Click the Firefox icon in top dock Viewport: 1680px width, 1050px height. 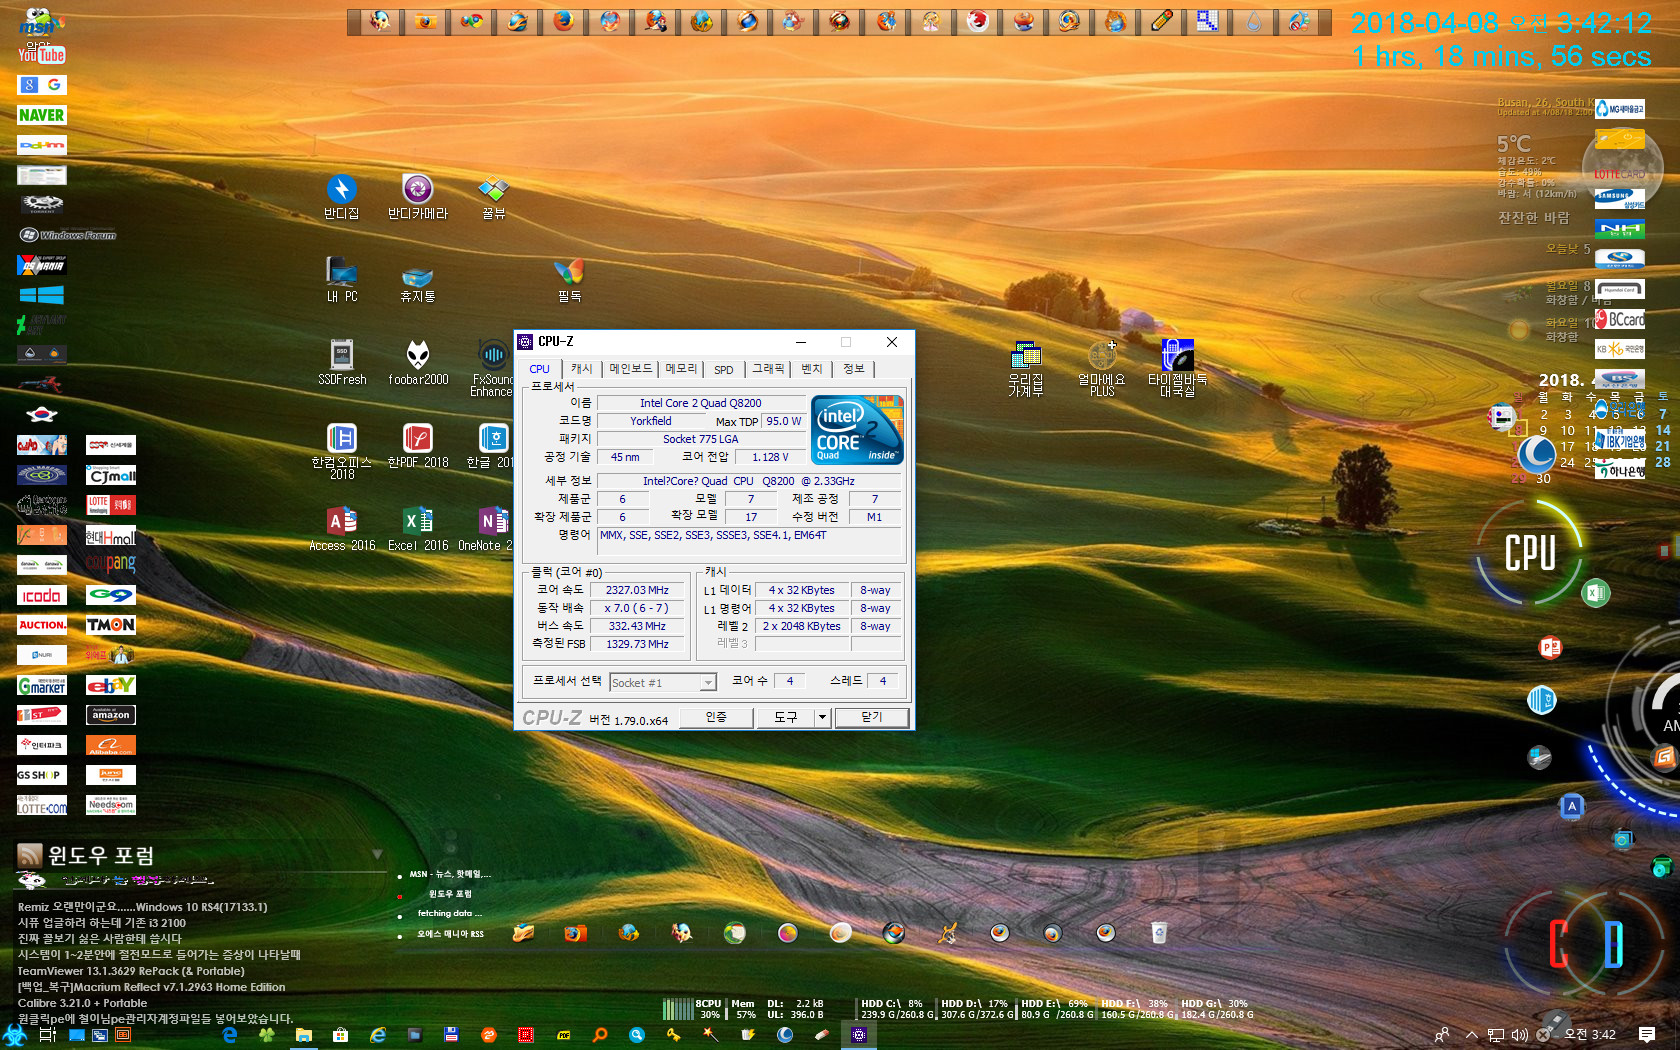tap(564, 21)
